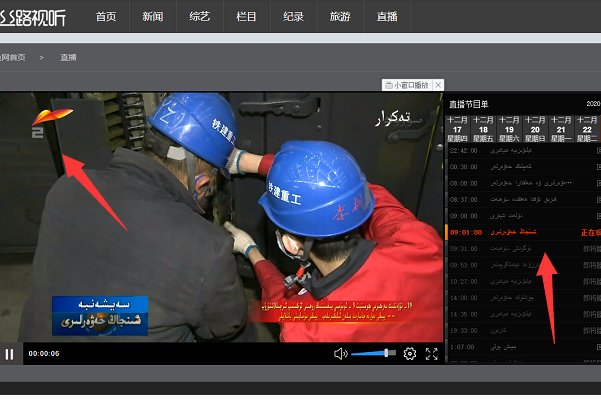The height and width of the screenshot is (400, 601).
Task: Select the 十二月 18 星期五 schedule date
Action: [x=483, y=129]
